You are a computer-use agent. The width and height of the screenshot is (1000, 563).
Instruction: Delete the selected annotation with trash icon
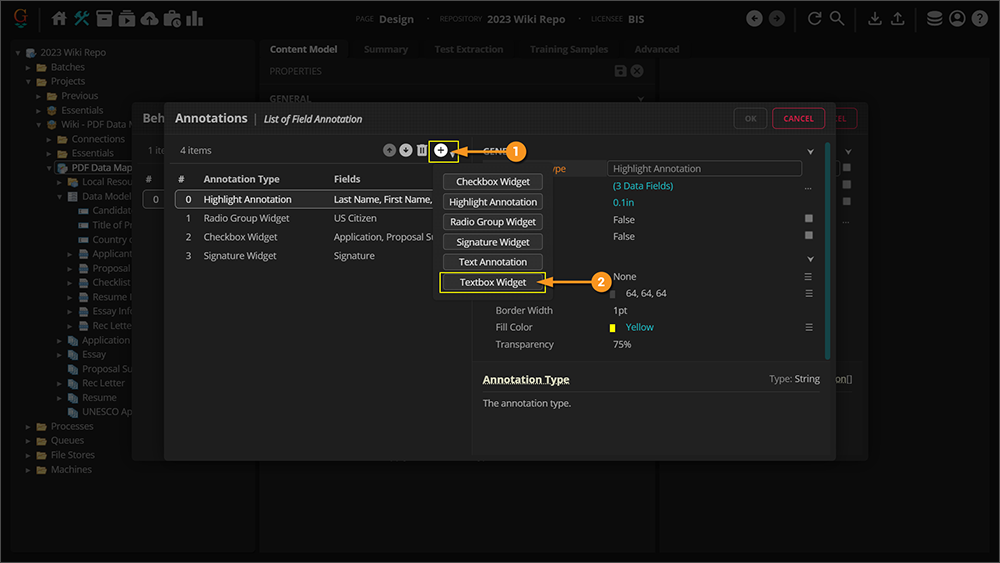422,150
